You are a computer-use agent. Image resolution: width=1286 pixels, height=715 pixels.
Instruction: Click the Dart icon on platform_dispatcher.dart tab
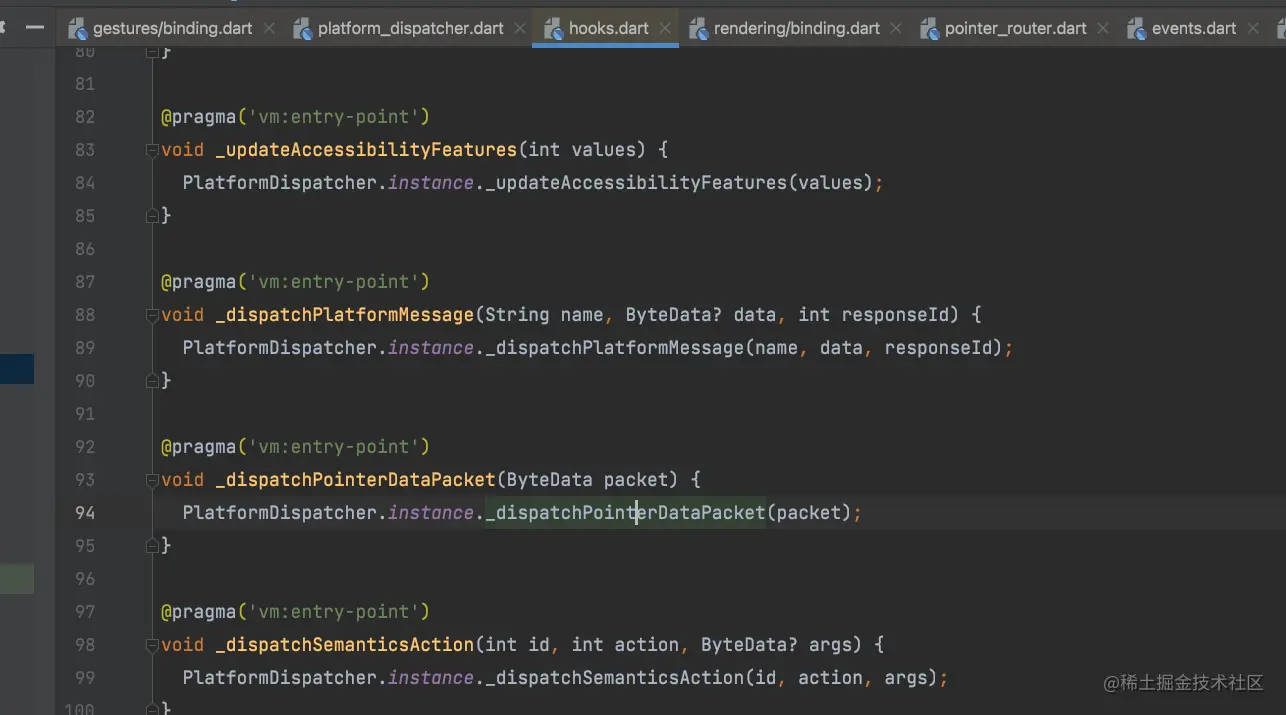click(x=302, y=28)
